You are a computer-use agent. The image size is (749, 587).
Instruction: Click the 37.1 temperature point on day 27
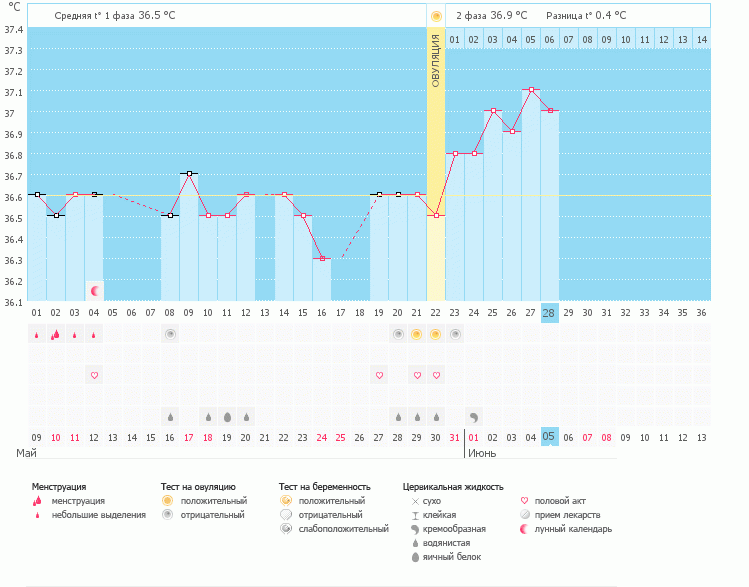(x=531, y=90)
